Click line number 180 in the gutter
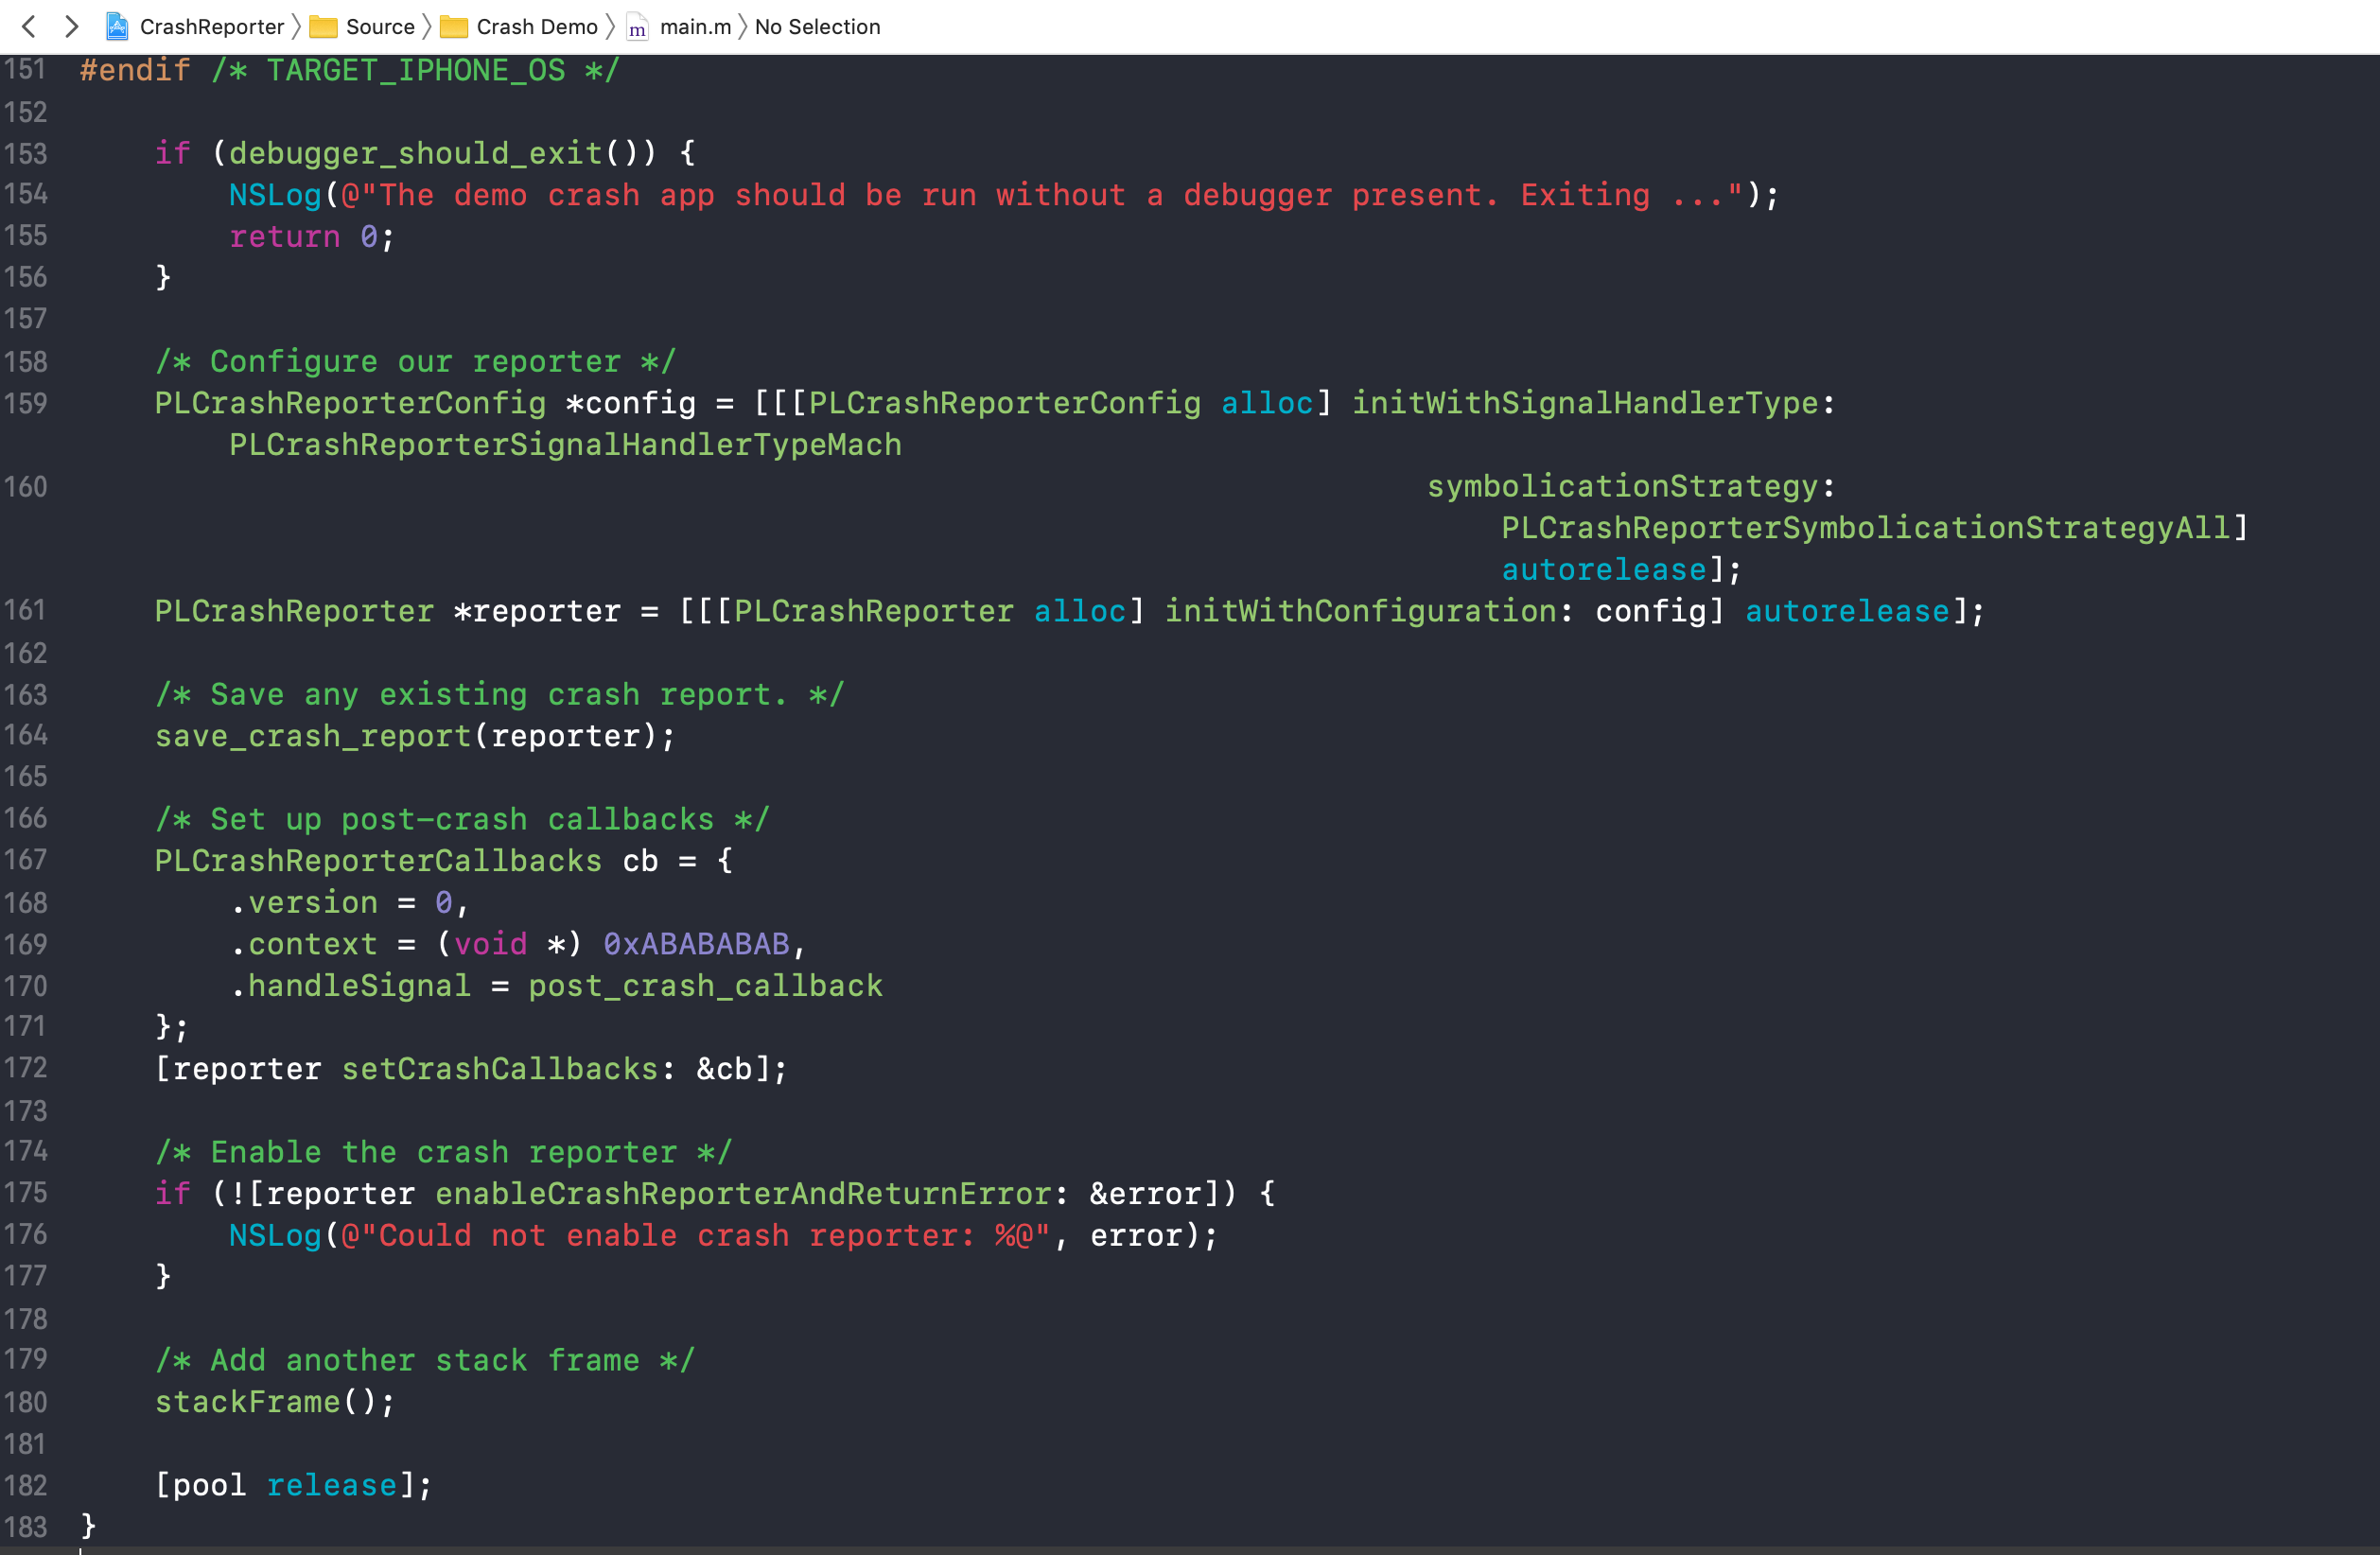This screenshot has height=1555, width=2380. 25,1401
